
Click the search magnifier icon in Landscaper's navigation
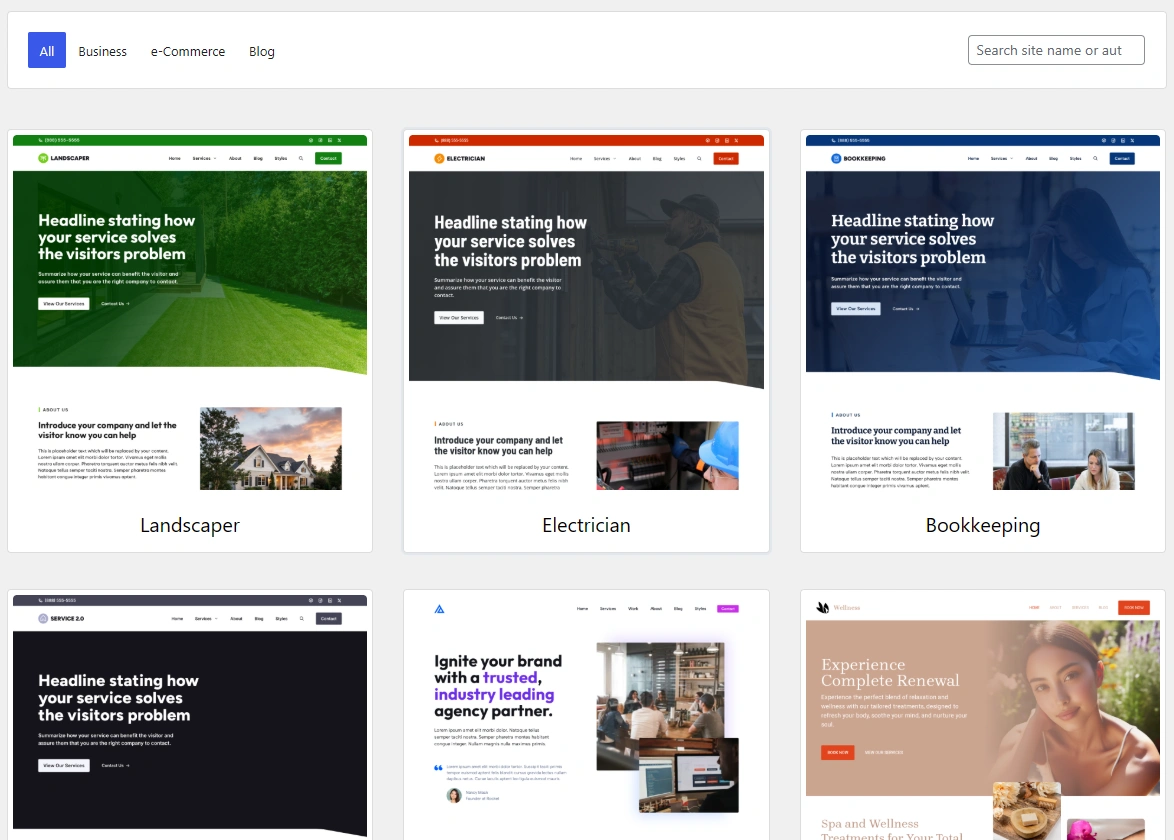pyautogui.click(x=300, y=159)
